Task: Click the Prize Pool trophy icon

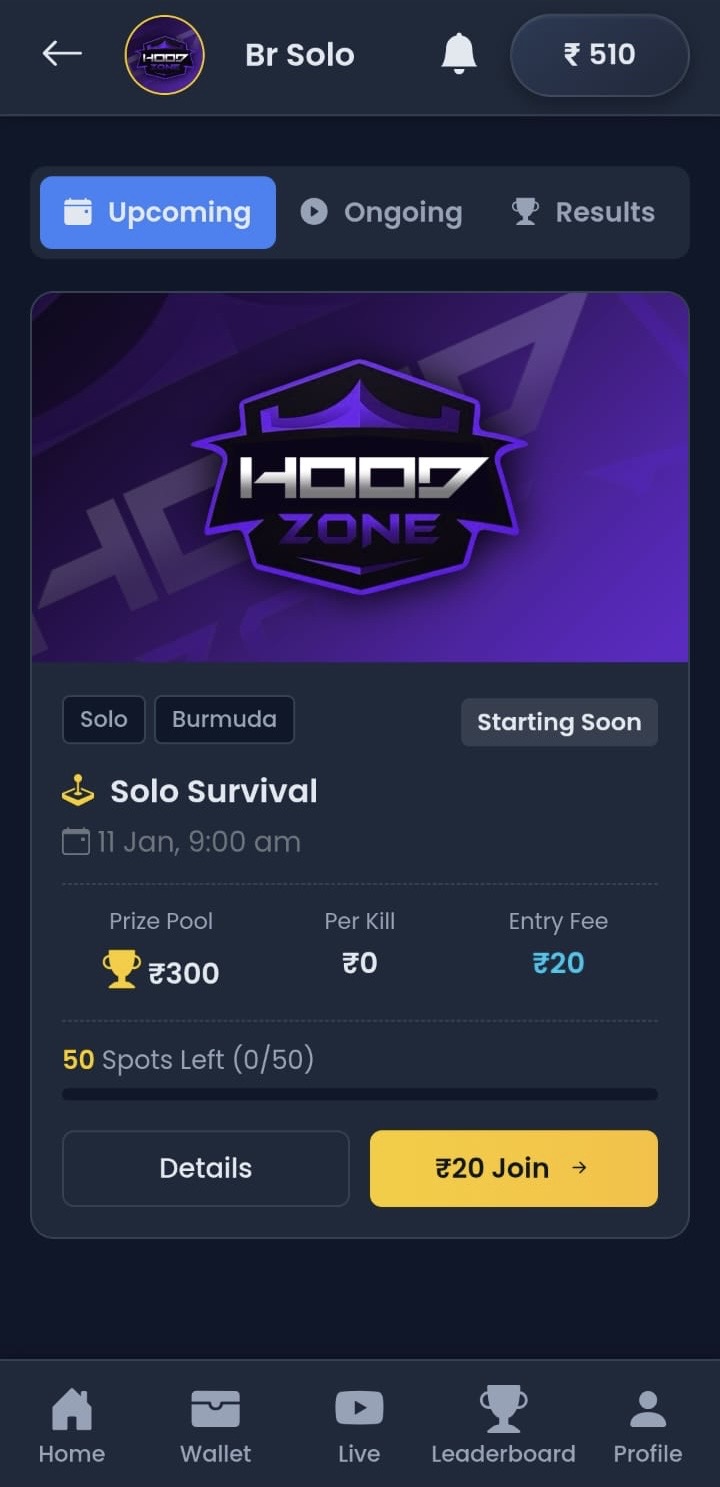Action: [x=121, y=970]
